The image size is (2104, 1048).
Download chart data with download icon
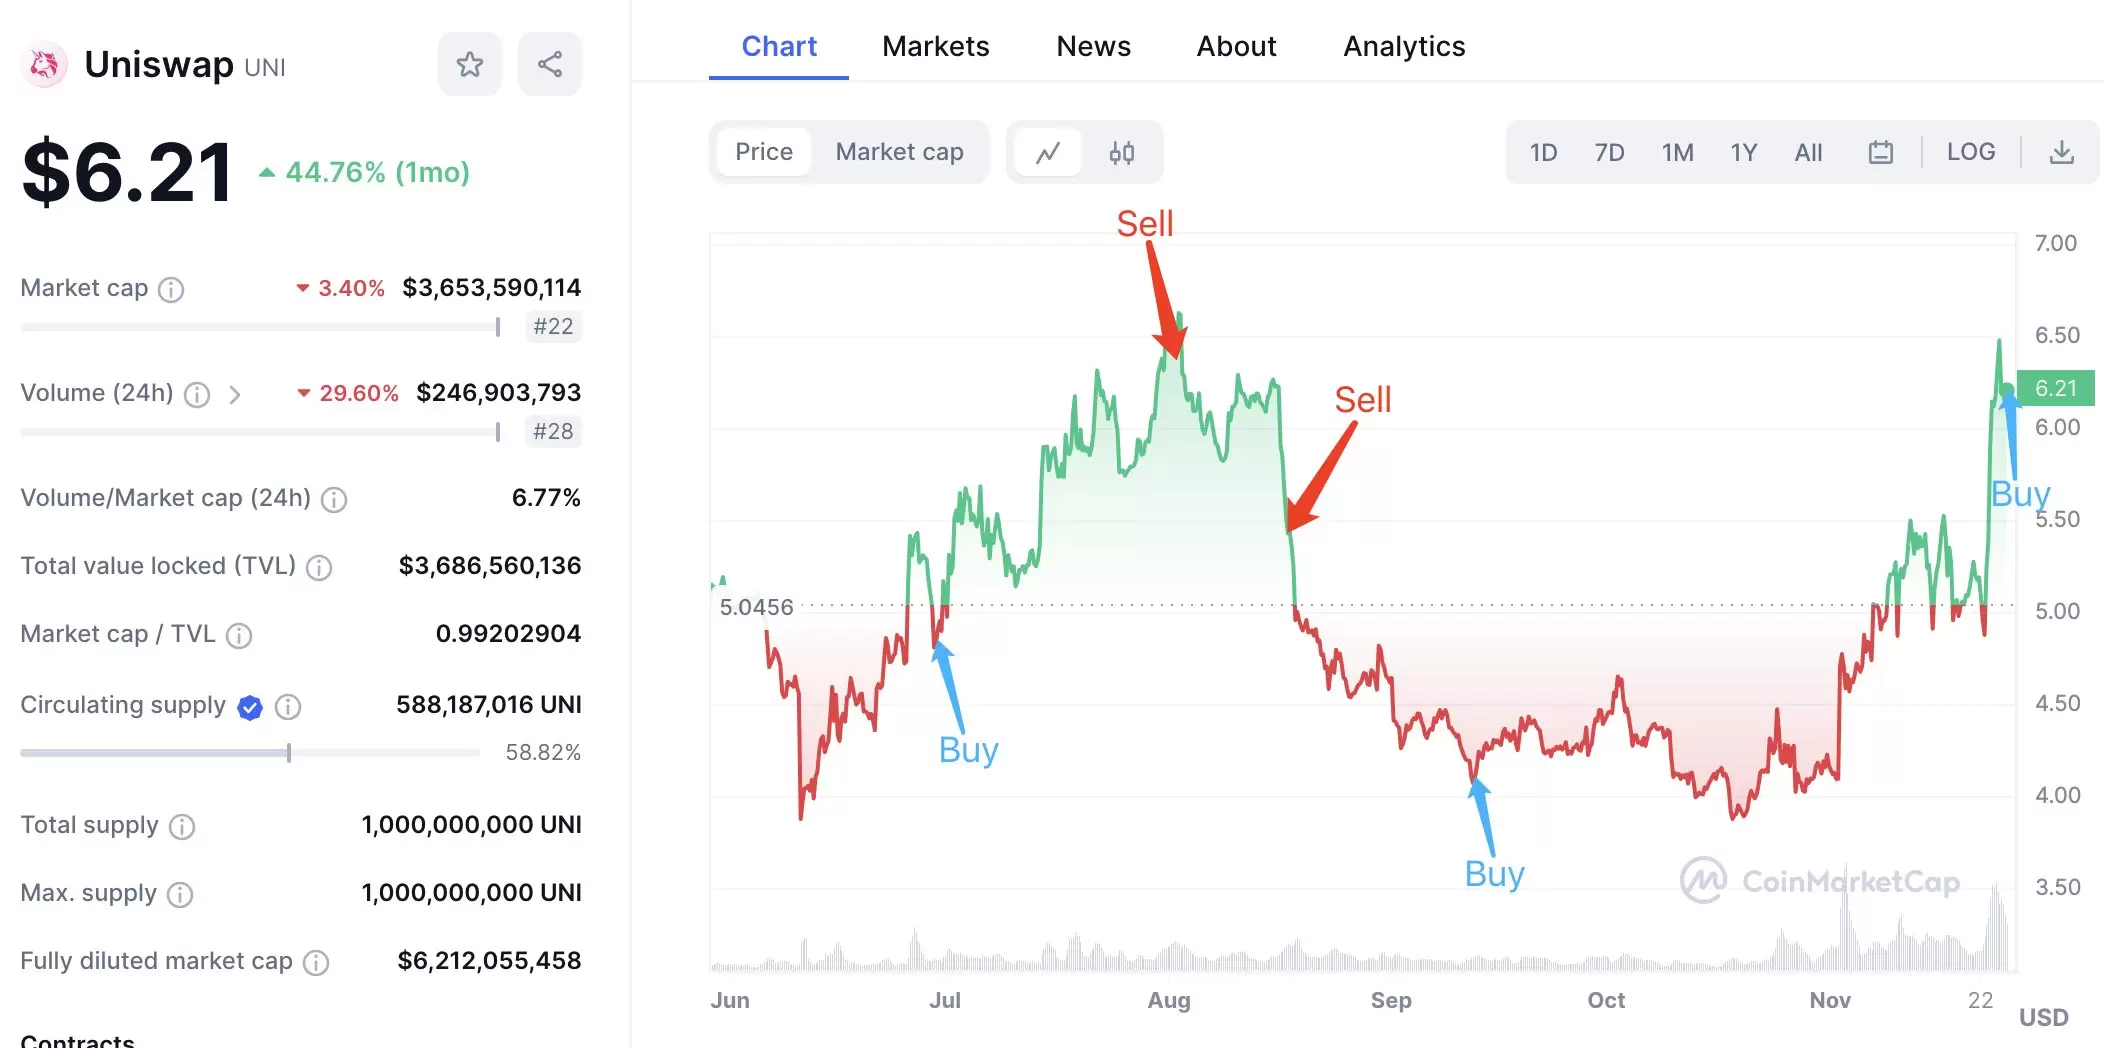(x=2061, y=153)
